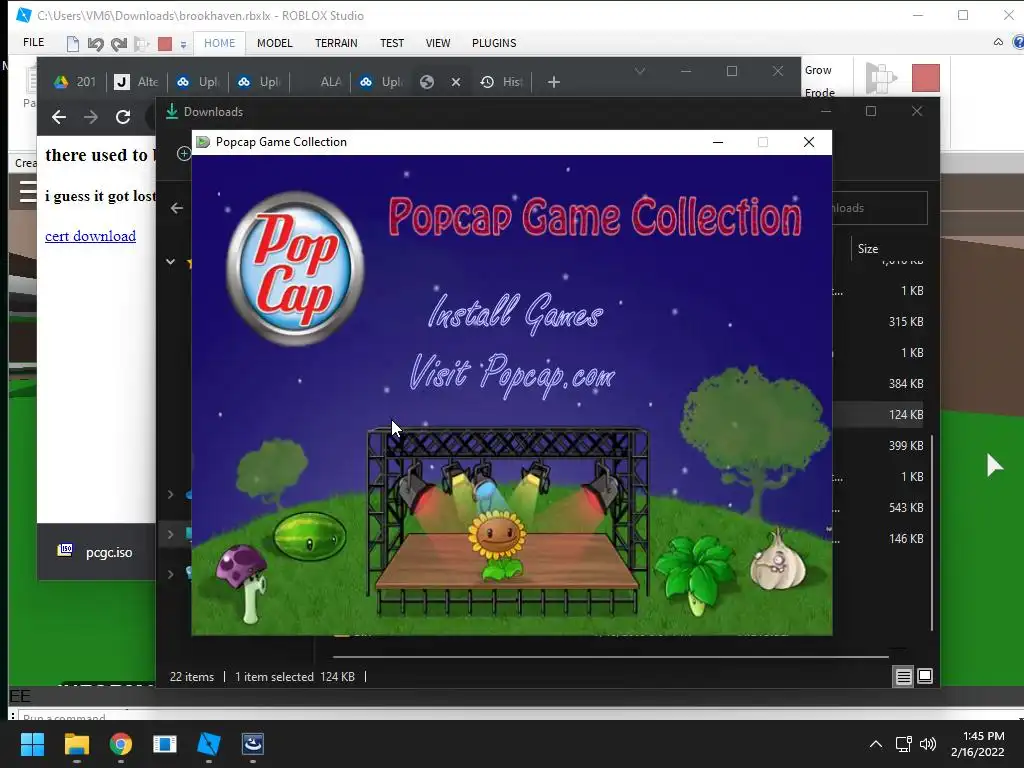The width and height of the screenshot is (1024, 768).
Task: Close the active globe browser tab
Action: [456, 82]
